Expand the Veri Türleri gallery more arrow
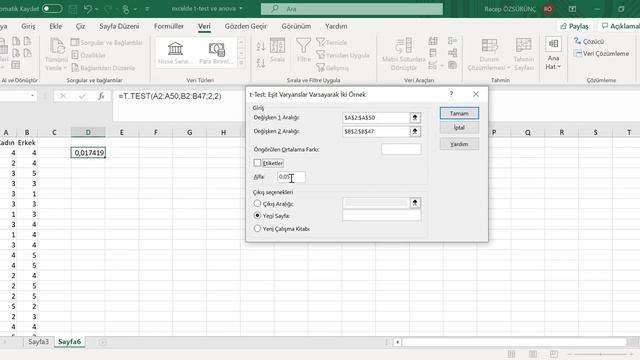Screen dimensions: 640x360 (241, 62)
